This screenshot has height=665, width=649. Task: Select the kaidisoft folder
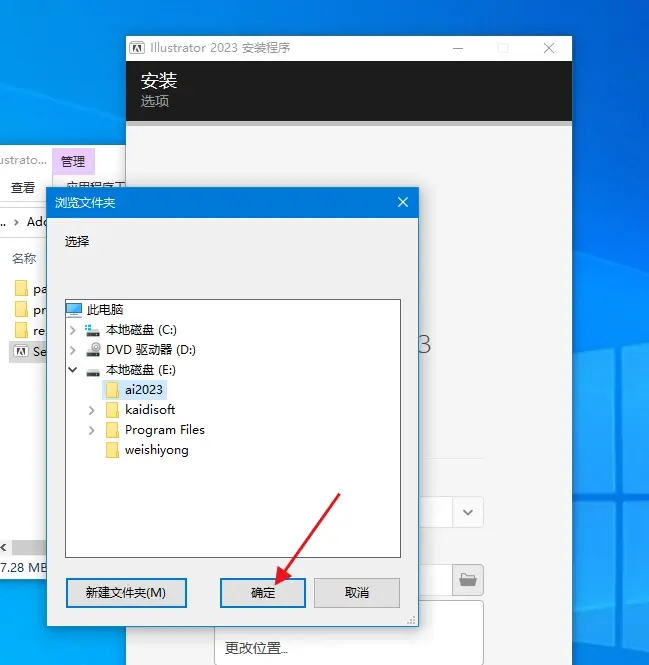tap(150, 410)
